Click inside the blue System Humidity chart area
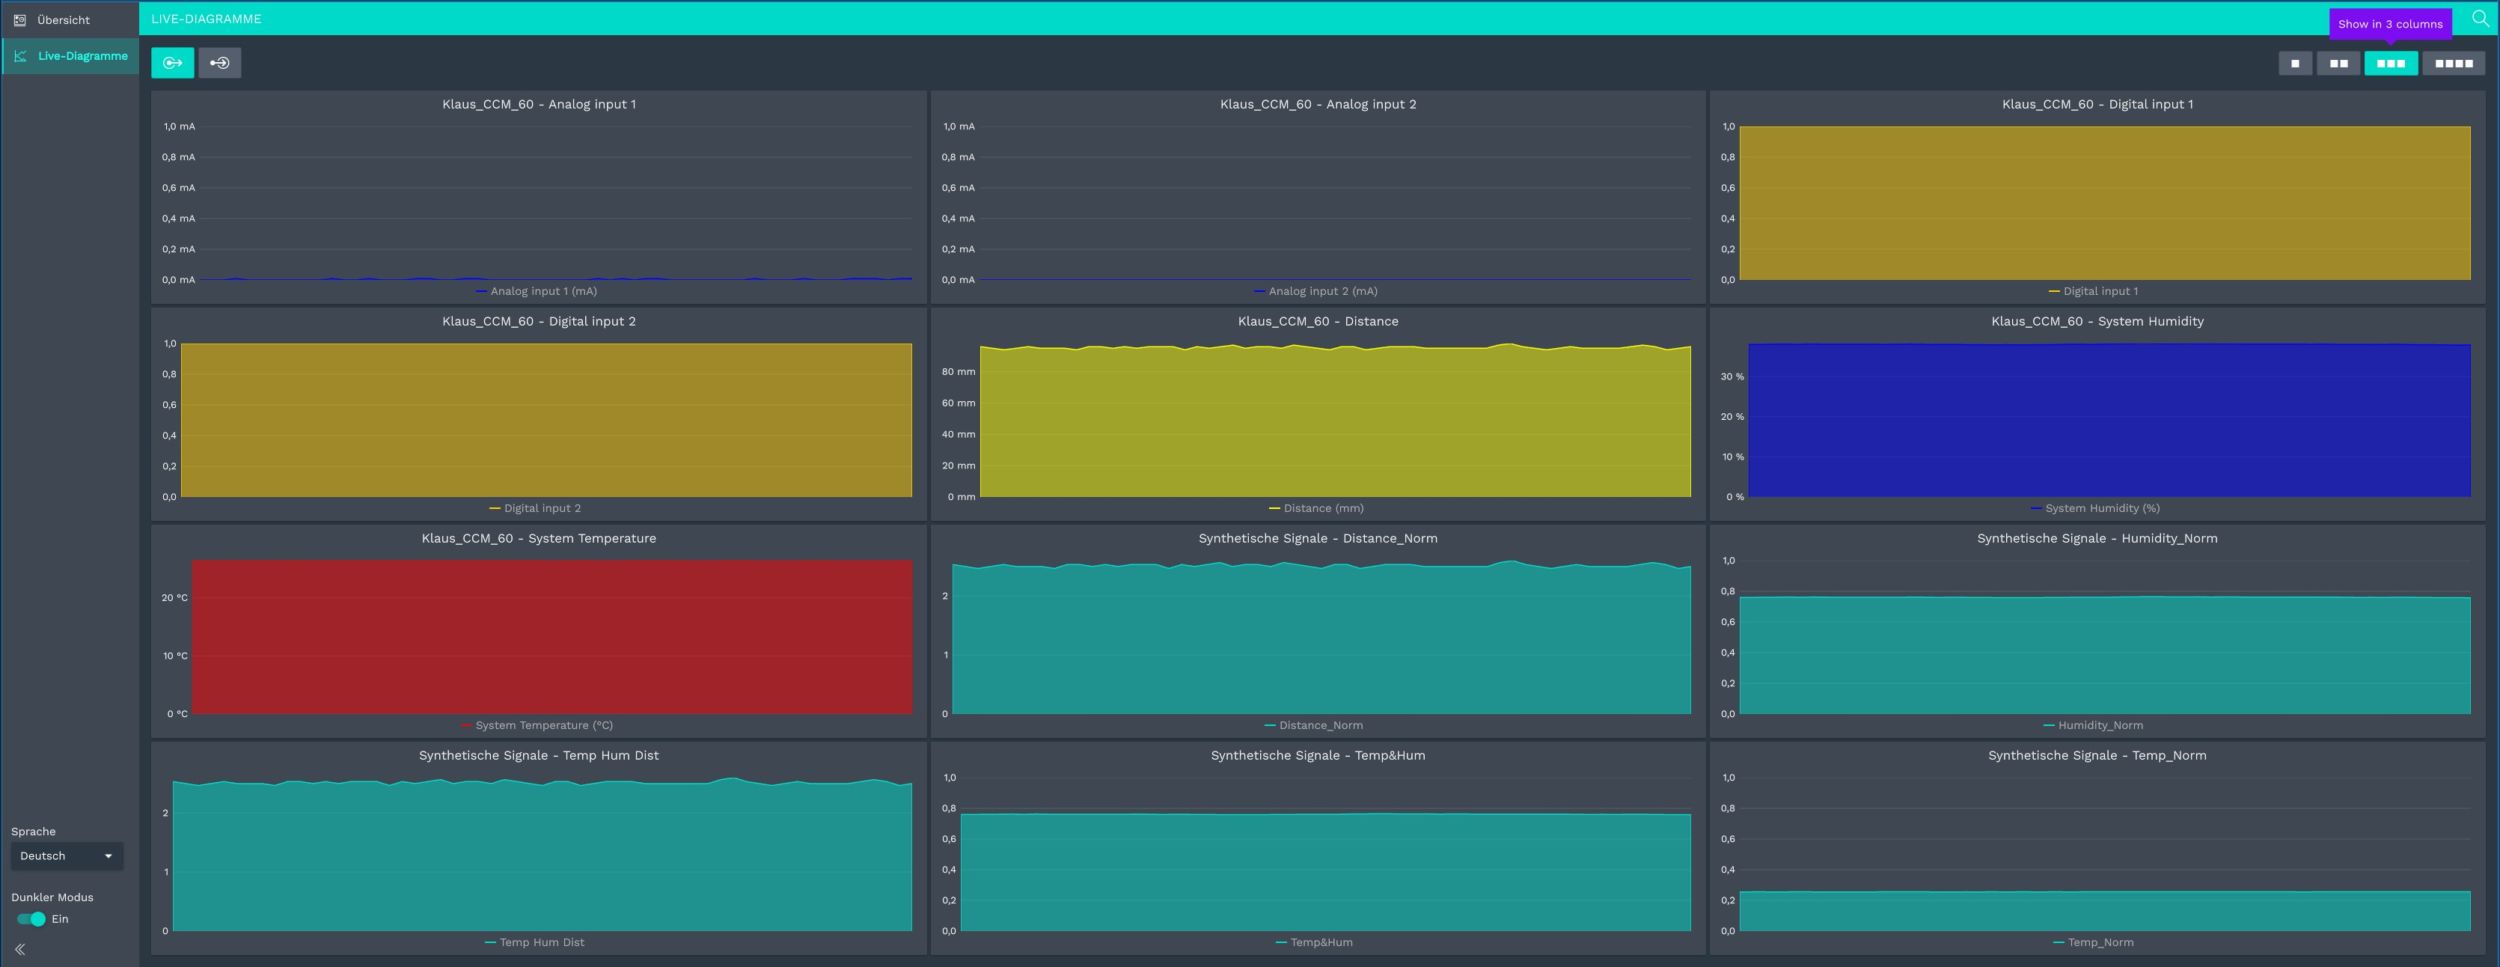2500x967 pixels. coord(2109,420)
